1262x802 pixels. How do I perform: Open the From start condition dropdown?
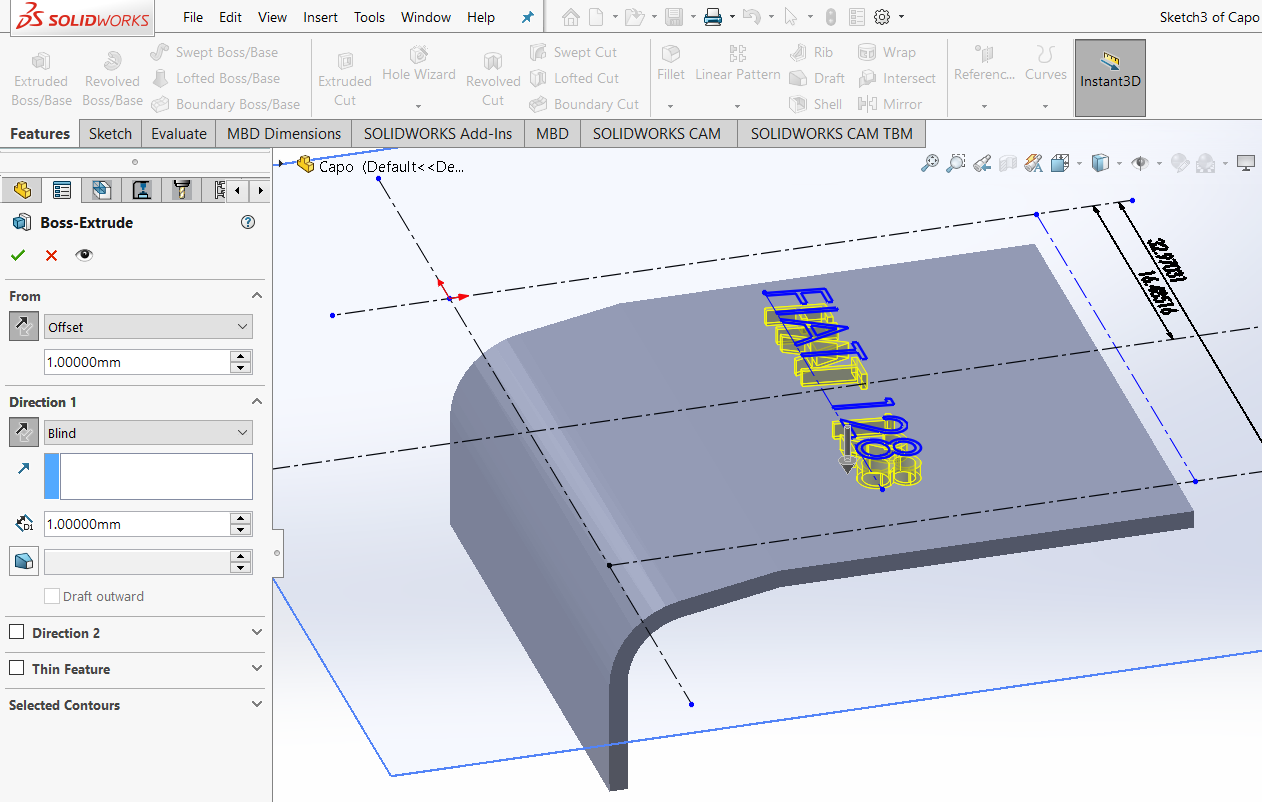(x=148, y=327)
